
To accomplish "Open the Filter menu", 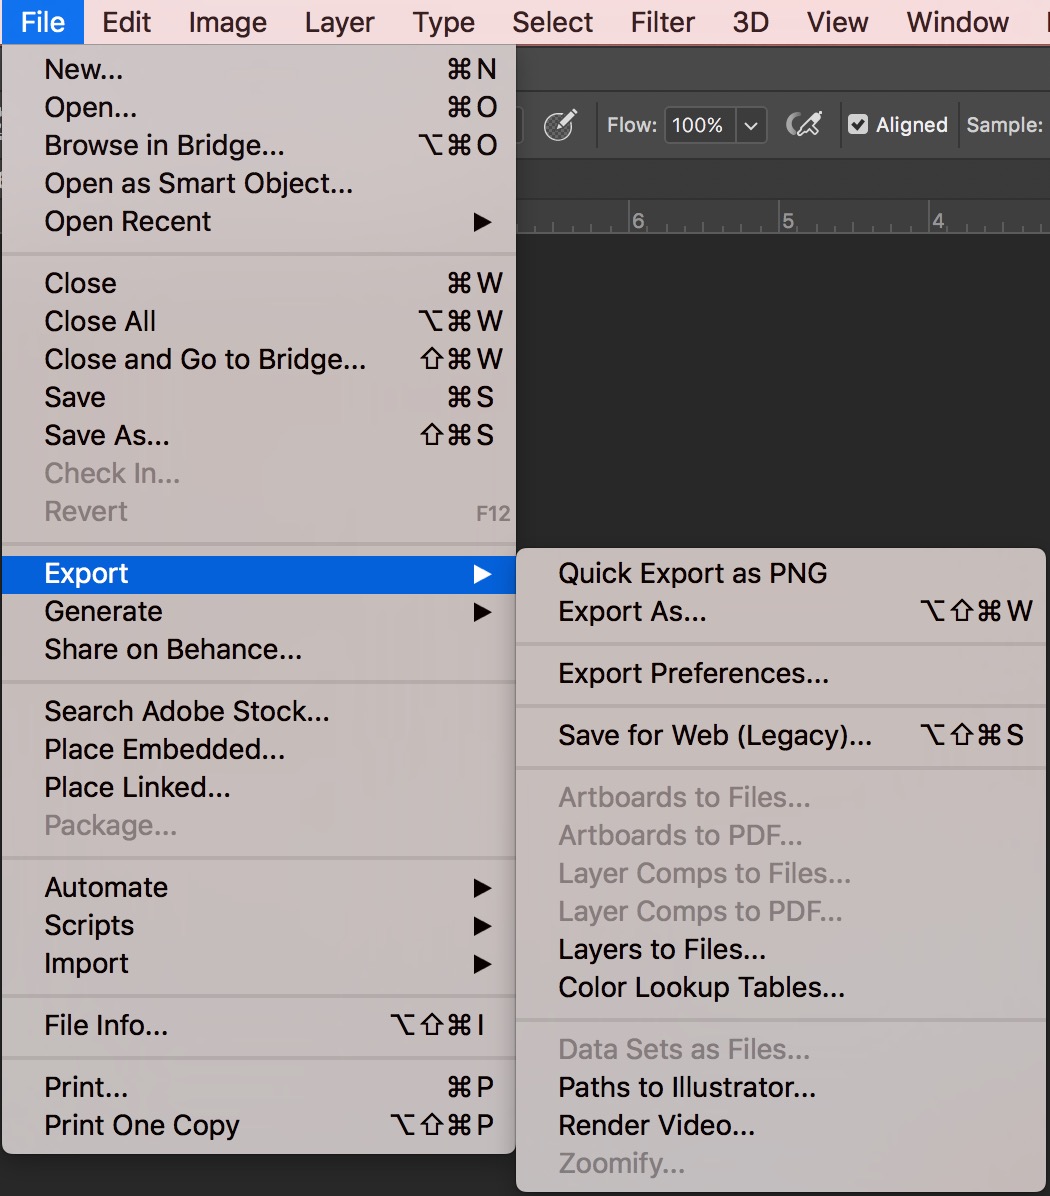I will pos(663,22).
